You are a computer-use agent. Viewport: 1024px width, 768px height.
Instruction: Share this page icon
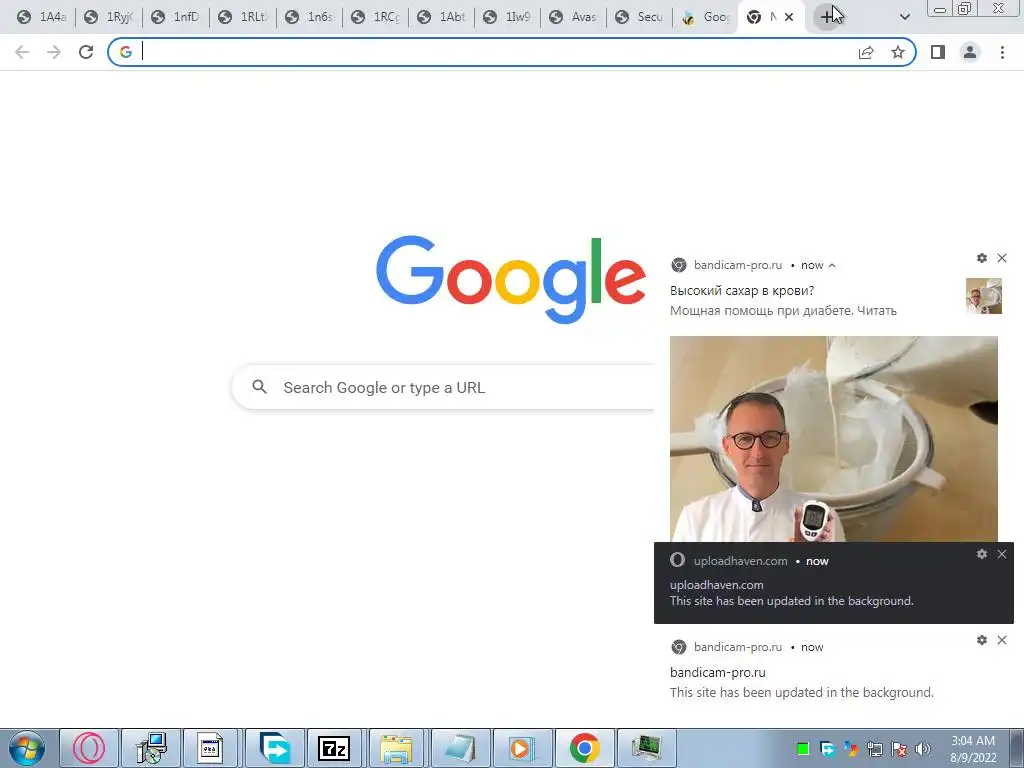pyautogui.click(x=866, y=52)
